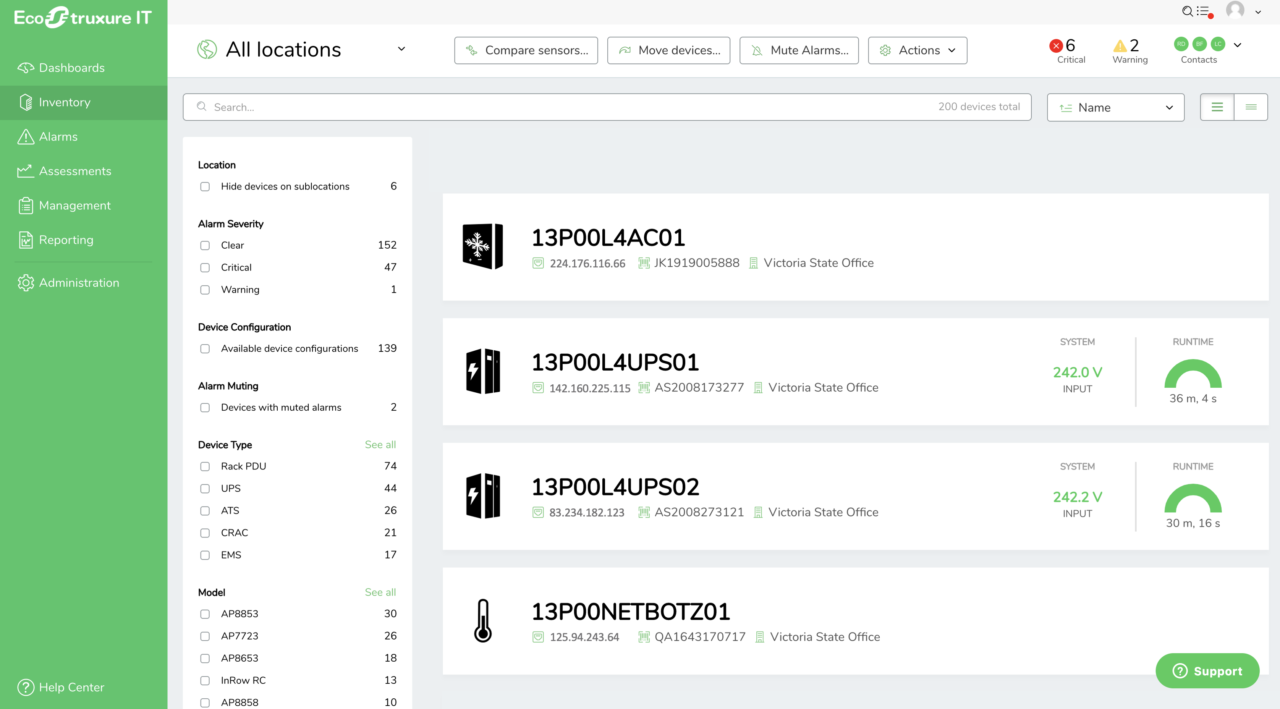Image resolution: width=1280 pixels, height=709 pixels.
Task: Open the notifications list icon
Action: (x=1204, y=11)
